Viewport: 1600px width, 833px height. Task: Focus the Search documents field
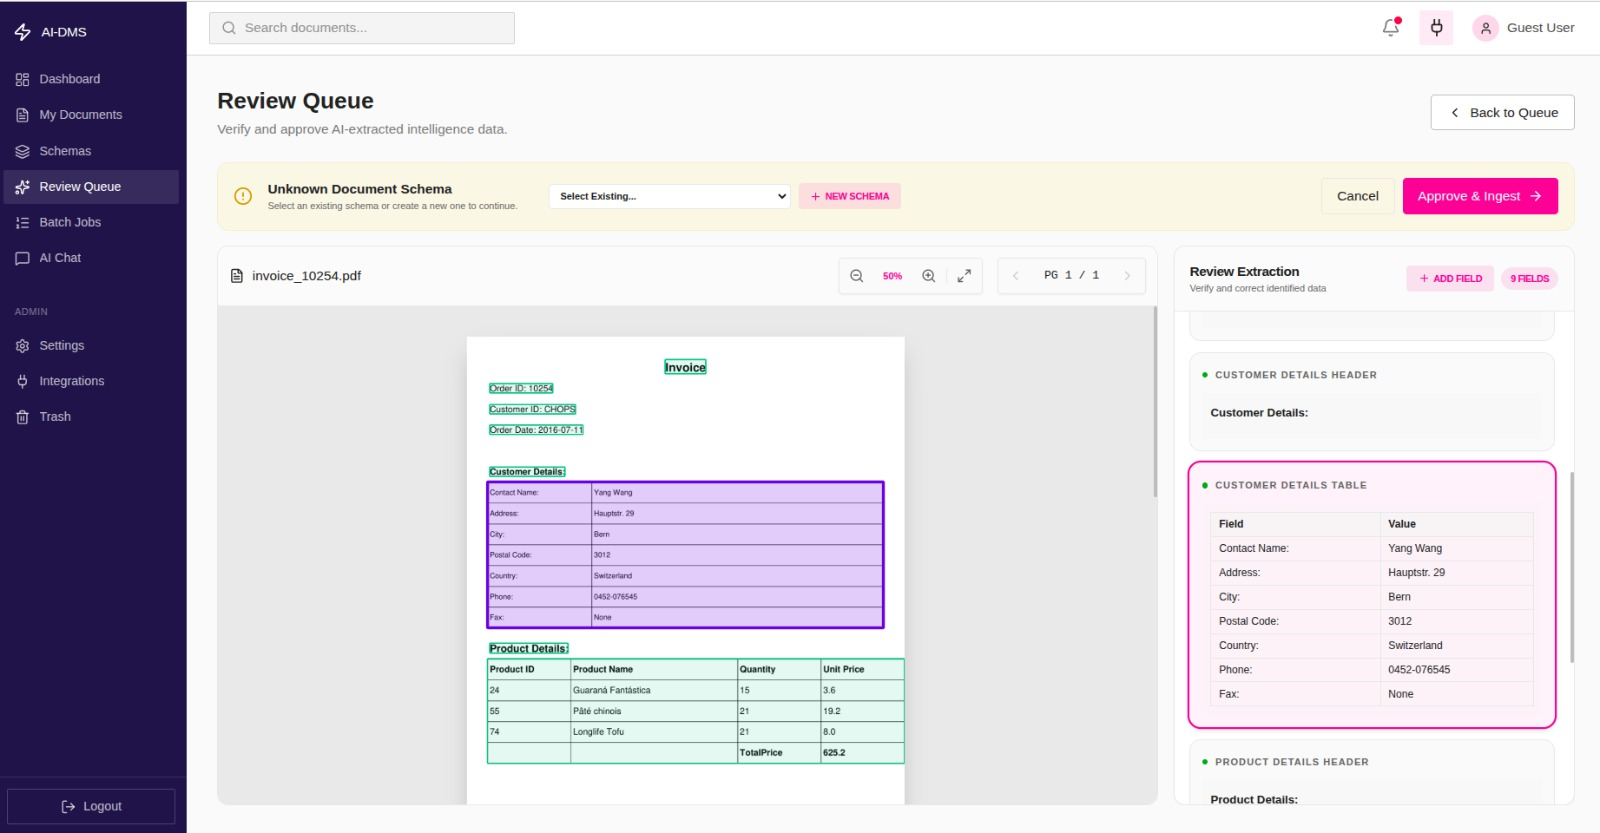tap(362, 28)
